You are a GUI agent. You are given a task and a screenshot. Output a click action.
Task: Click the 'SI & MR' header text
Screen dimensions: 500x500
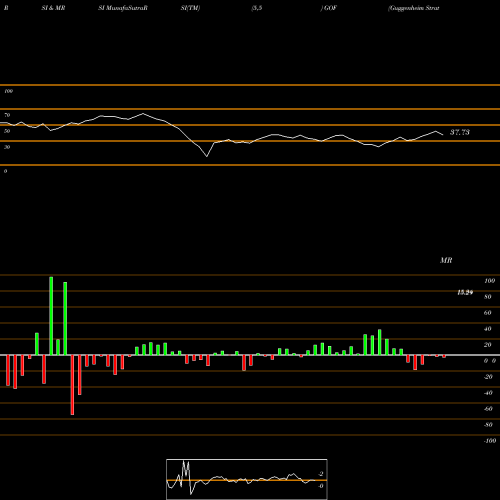click(x=53, y=8)
